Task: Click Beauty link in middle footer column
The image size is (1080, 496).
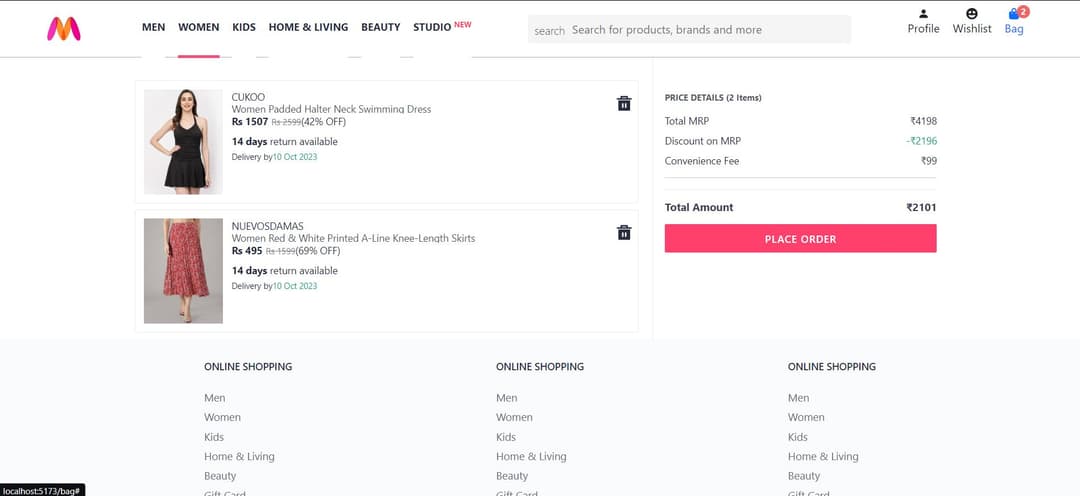Action: pos(512,475)
